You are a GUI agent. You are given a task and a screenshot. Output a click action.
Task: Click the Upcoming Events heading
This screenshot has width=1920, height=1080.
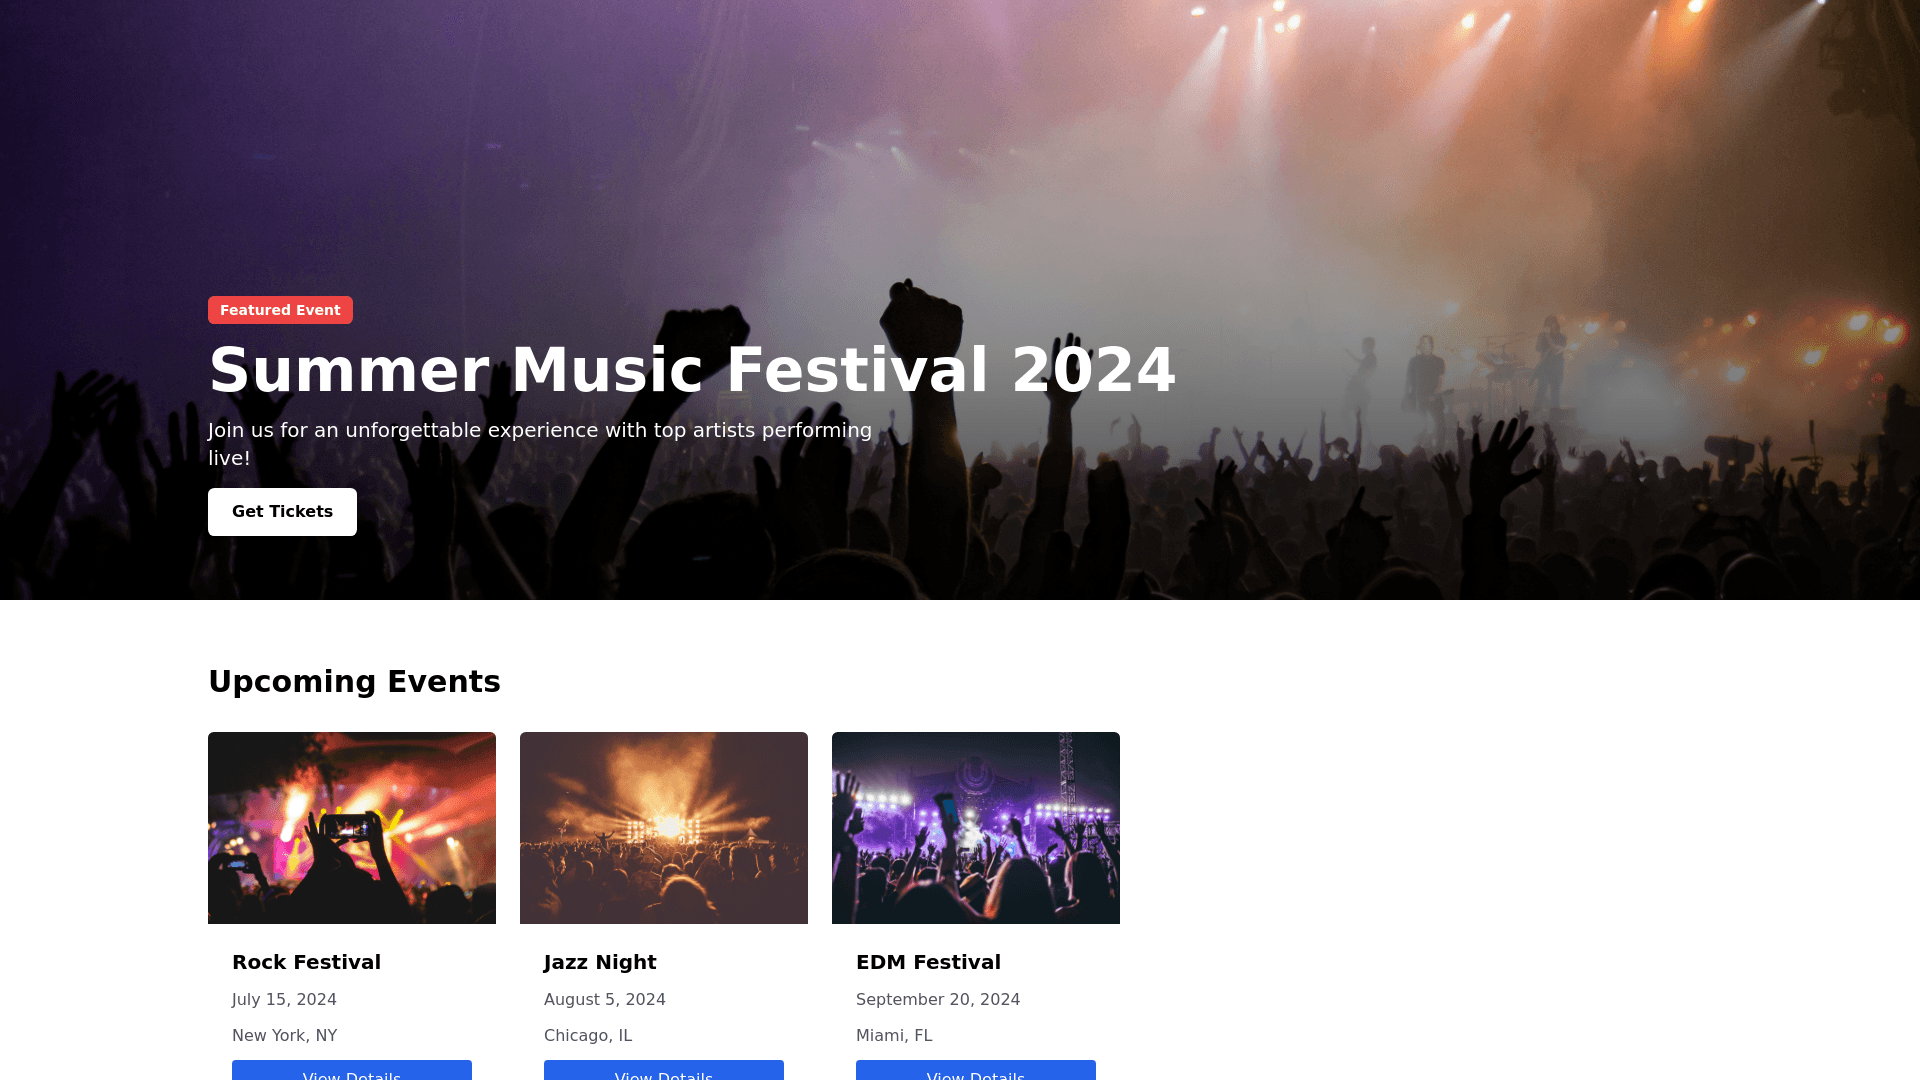pyautogui.click(x=354, y=681)
